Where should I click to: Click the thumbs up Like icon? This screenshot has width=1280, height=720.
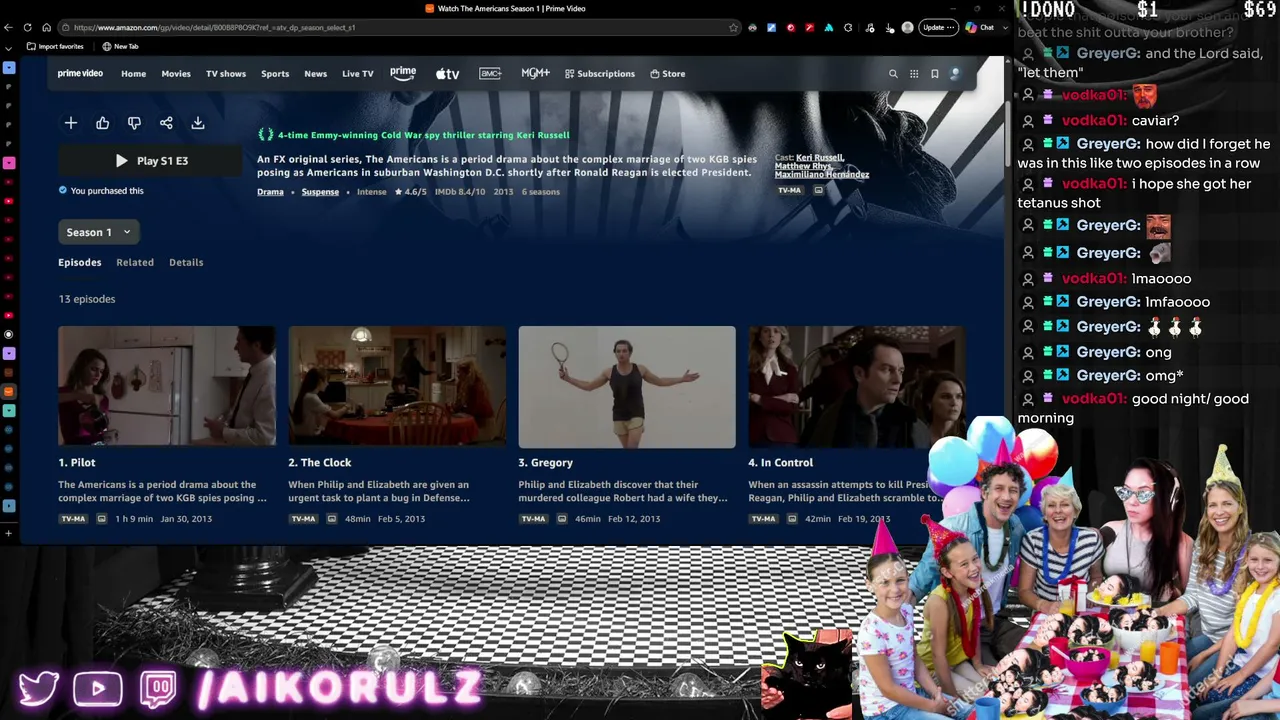(x=103, y=123)
